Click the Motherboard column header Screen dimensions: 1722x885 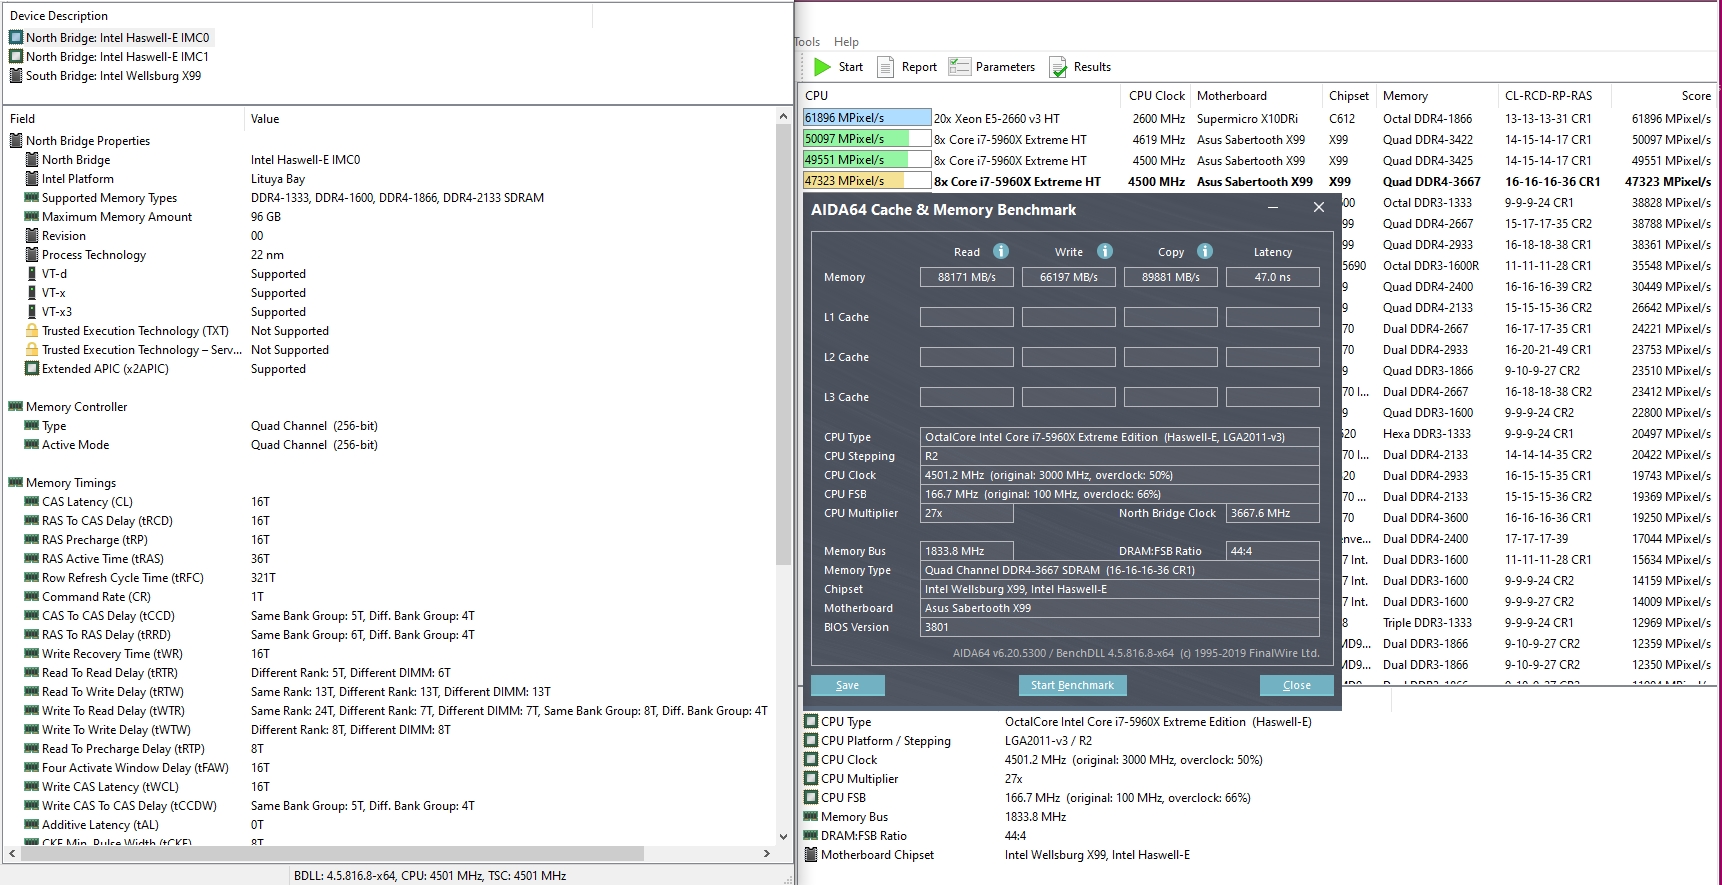(x=1256, y=96)
